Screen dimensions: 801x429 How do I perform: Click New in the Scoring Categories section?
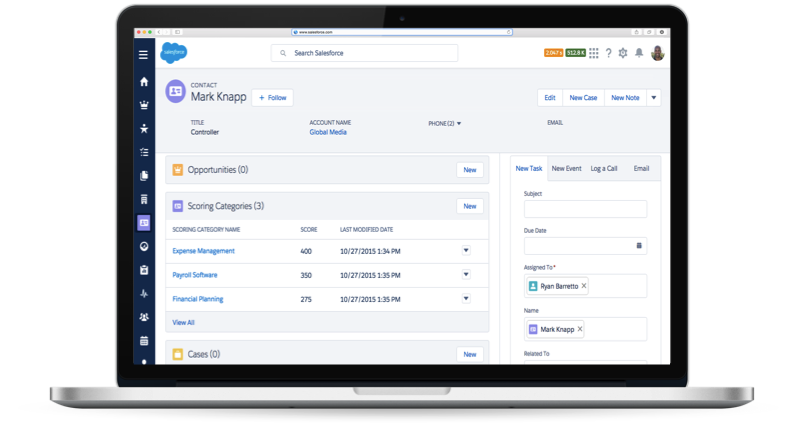click(x=469, y=206)
